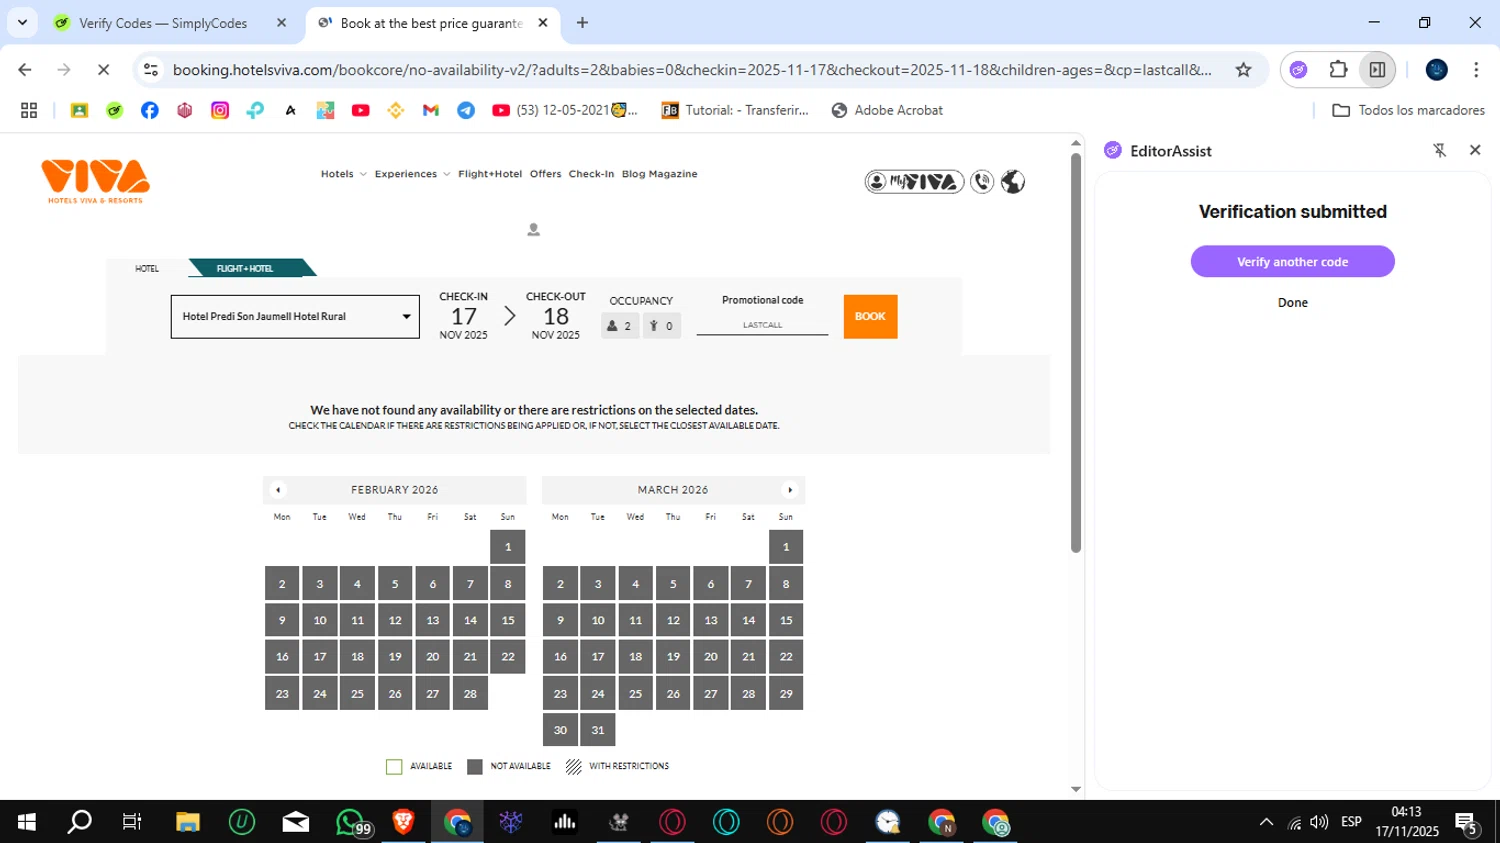
Task: Click the Promotional code input field
Action: click(x=762, y=324)
